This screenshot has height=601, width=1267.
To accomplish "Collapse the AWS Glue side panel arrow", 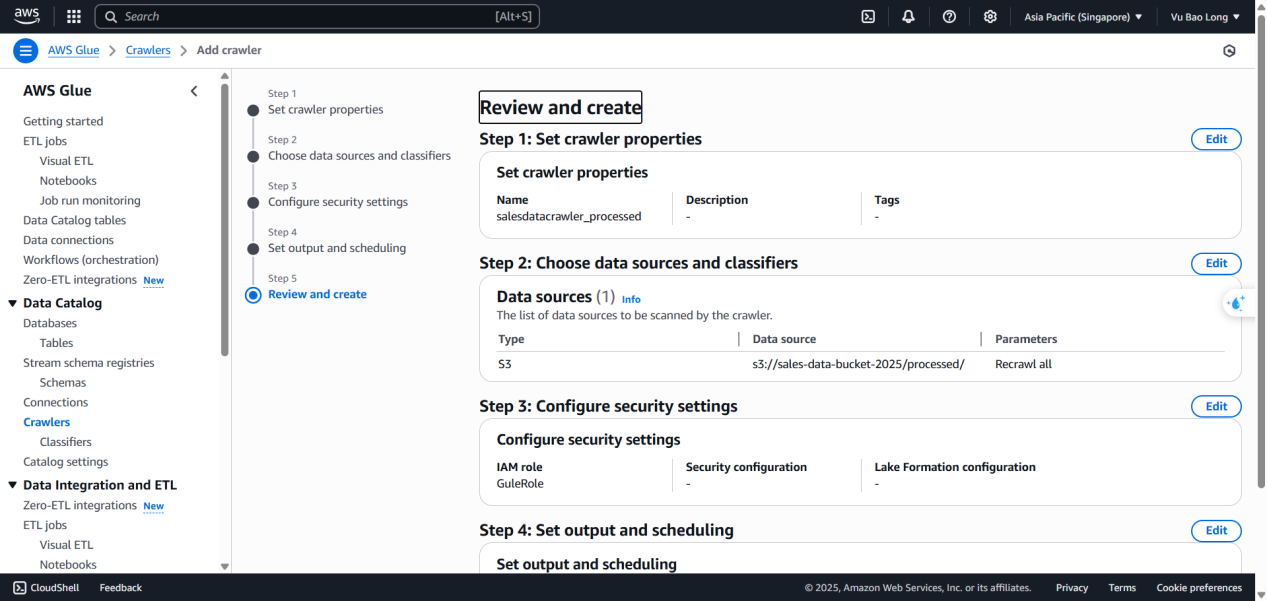I will point(194,91).
